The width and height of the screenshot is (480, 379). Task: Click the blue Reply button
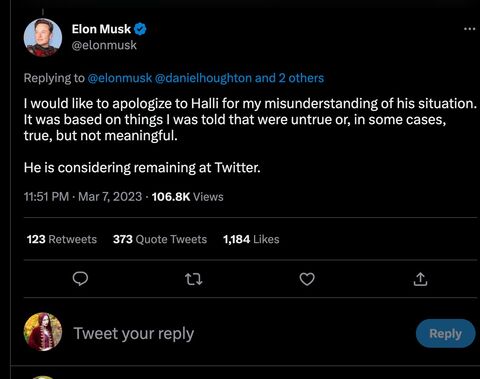[x=445, y=333]
